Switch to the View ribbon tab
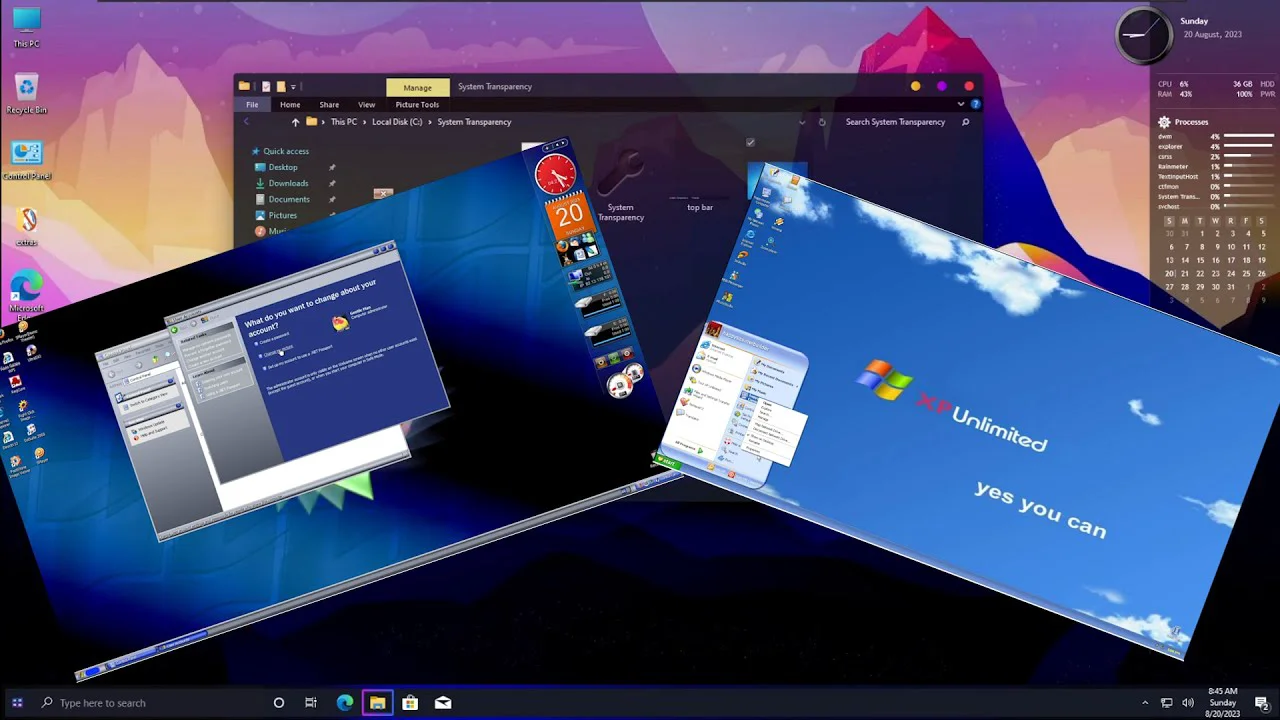Screen dimensions: 1280x720 [x=366, y=105]
